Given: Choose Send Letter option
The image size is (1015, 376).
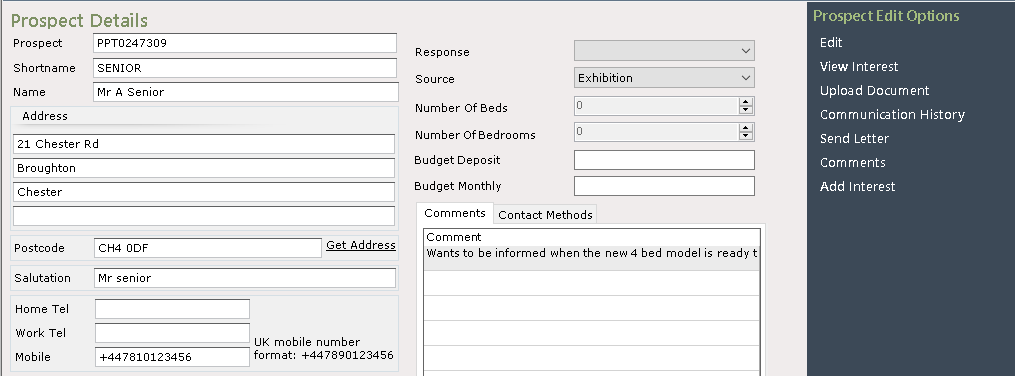Looking at the screenshot, I should (x=854, y=138).
